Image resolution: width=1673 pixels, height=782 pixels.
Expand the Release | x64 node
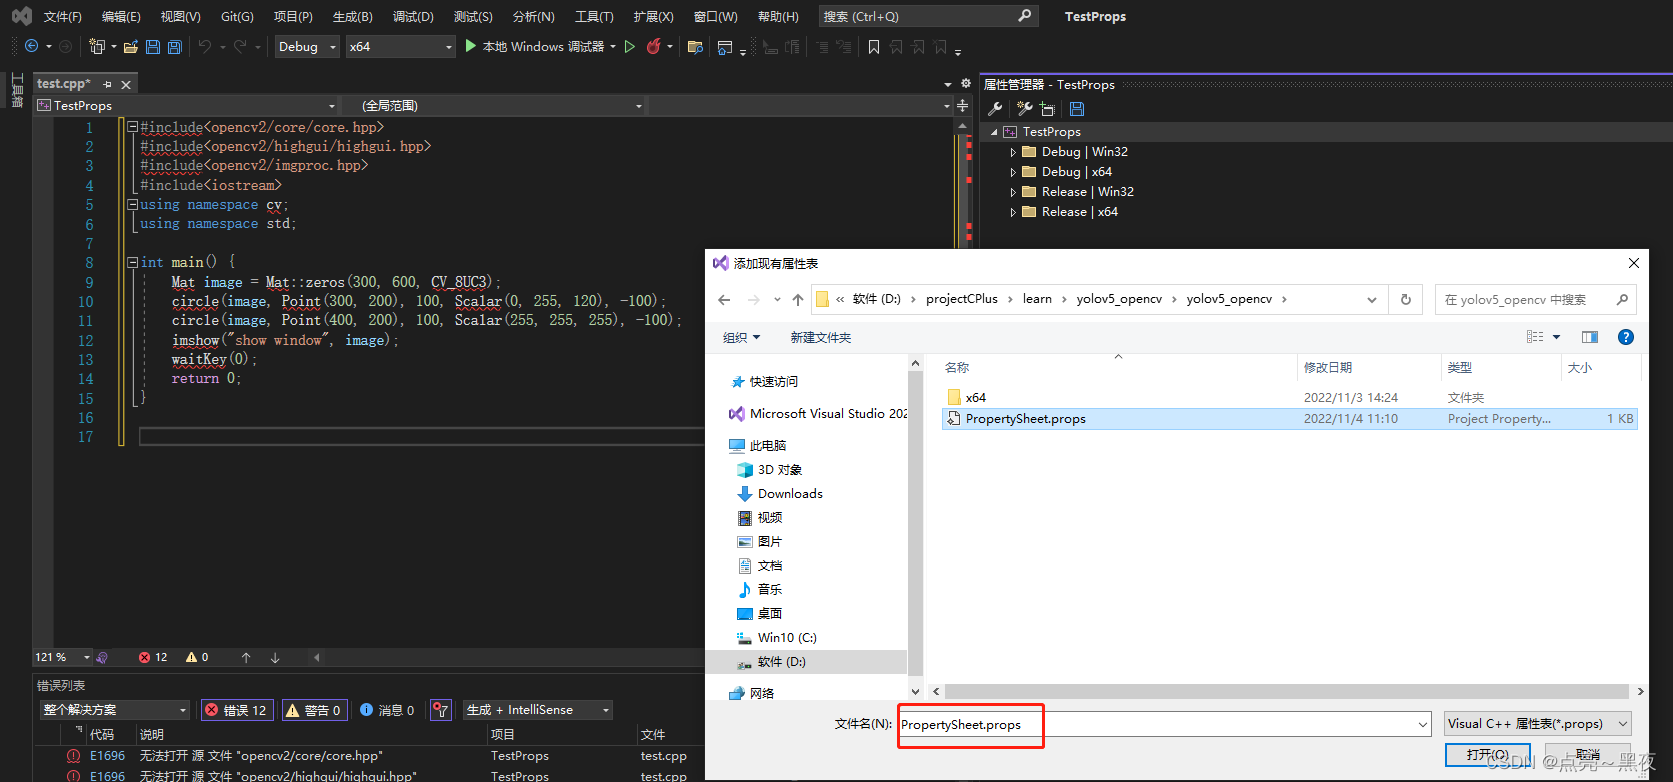click(1013, 212)
